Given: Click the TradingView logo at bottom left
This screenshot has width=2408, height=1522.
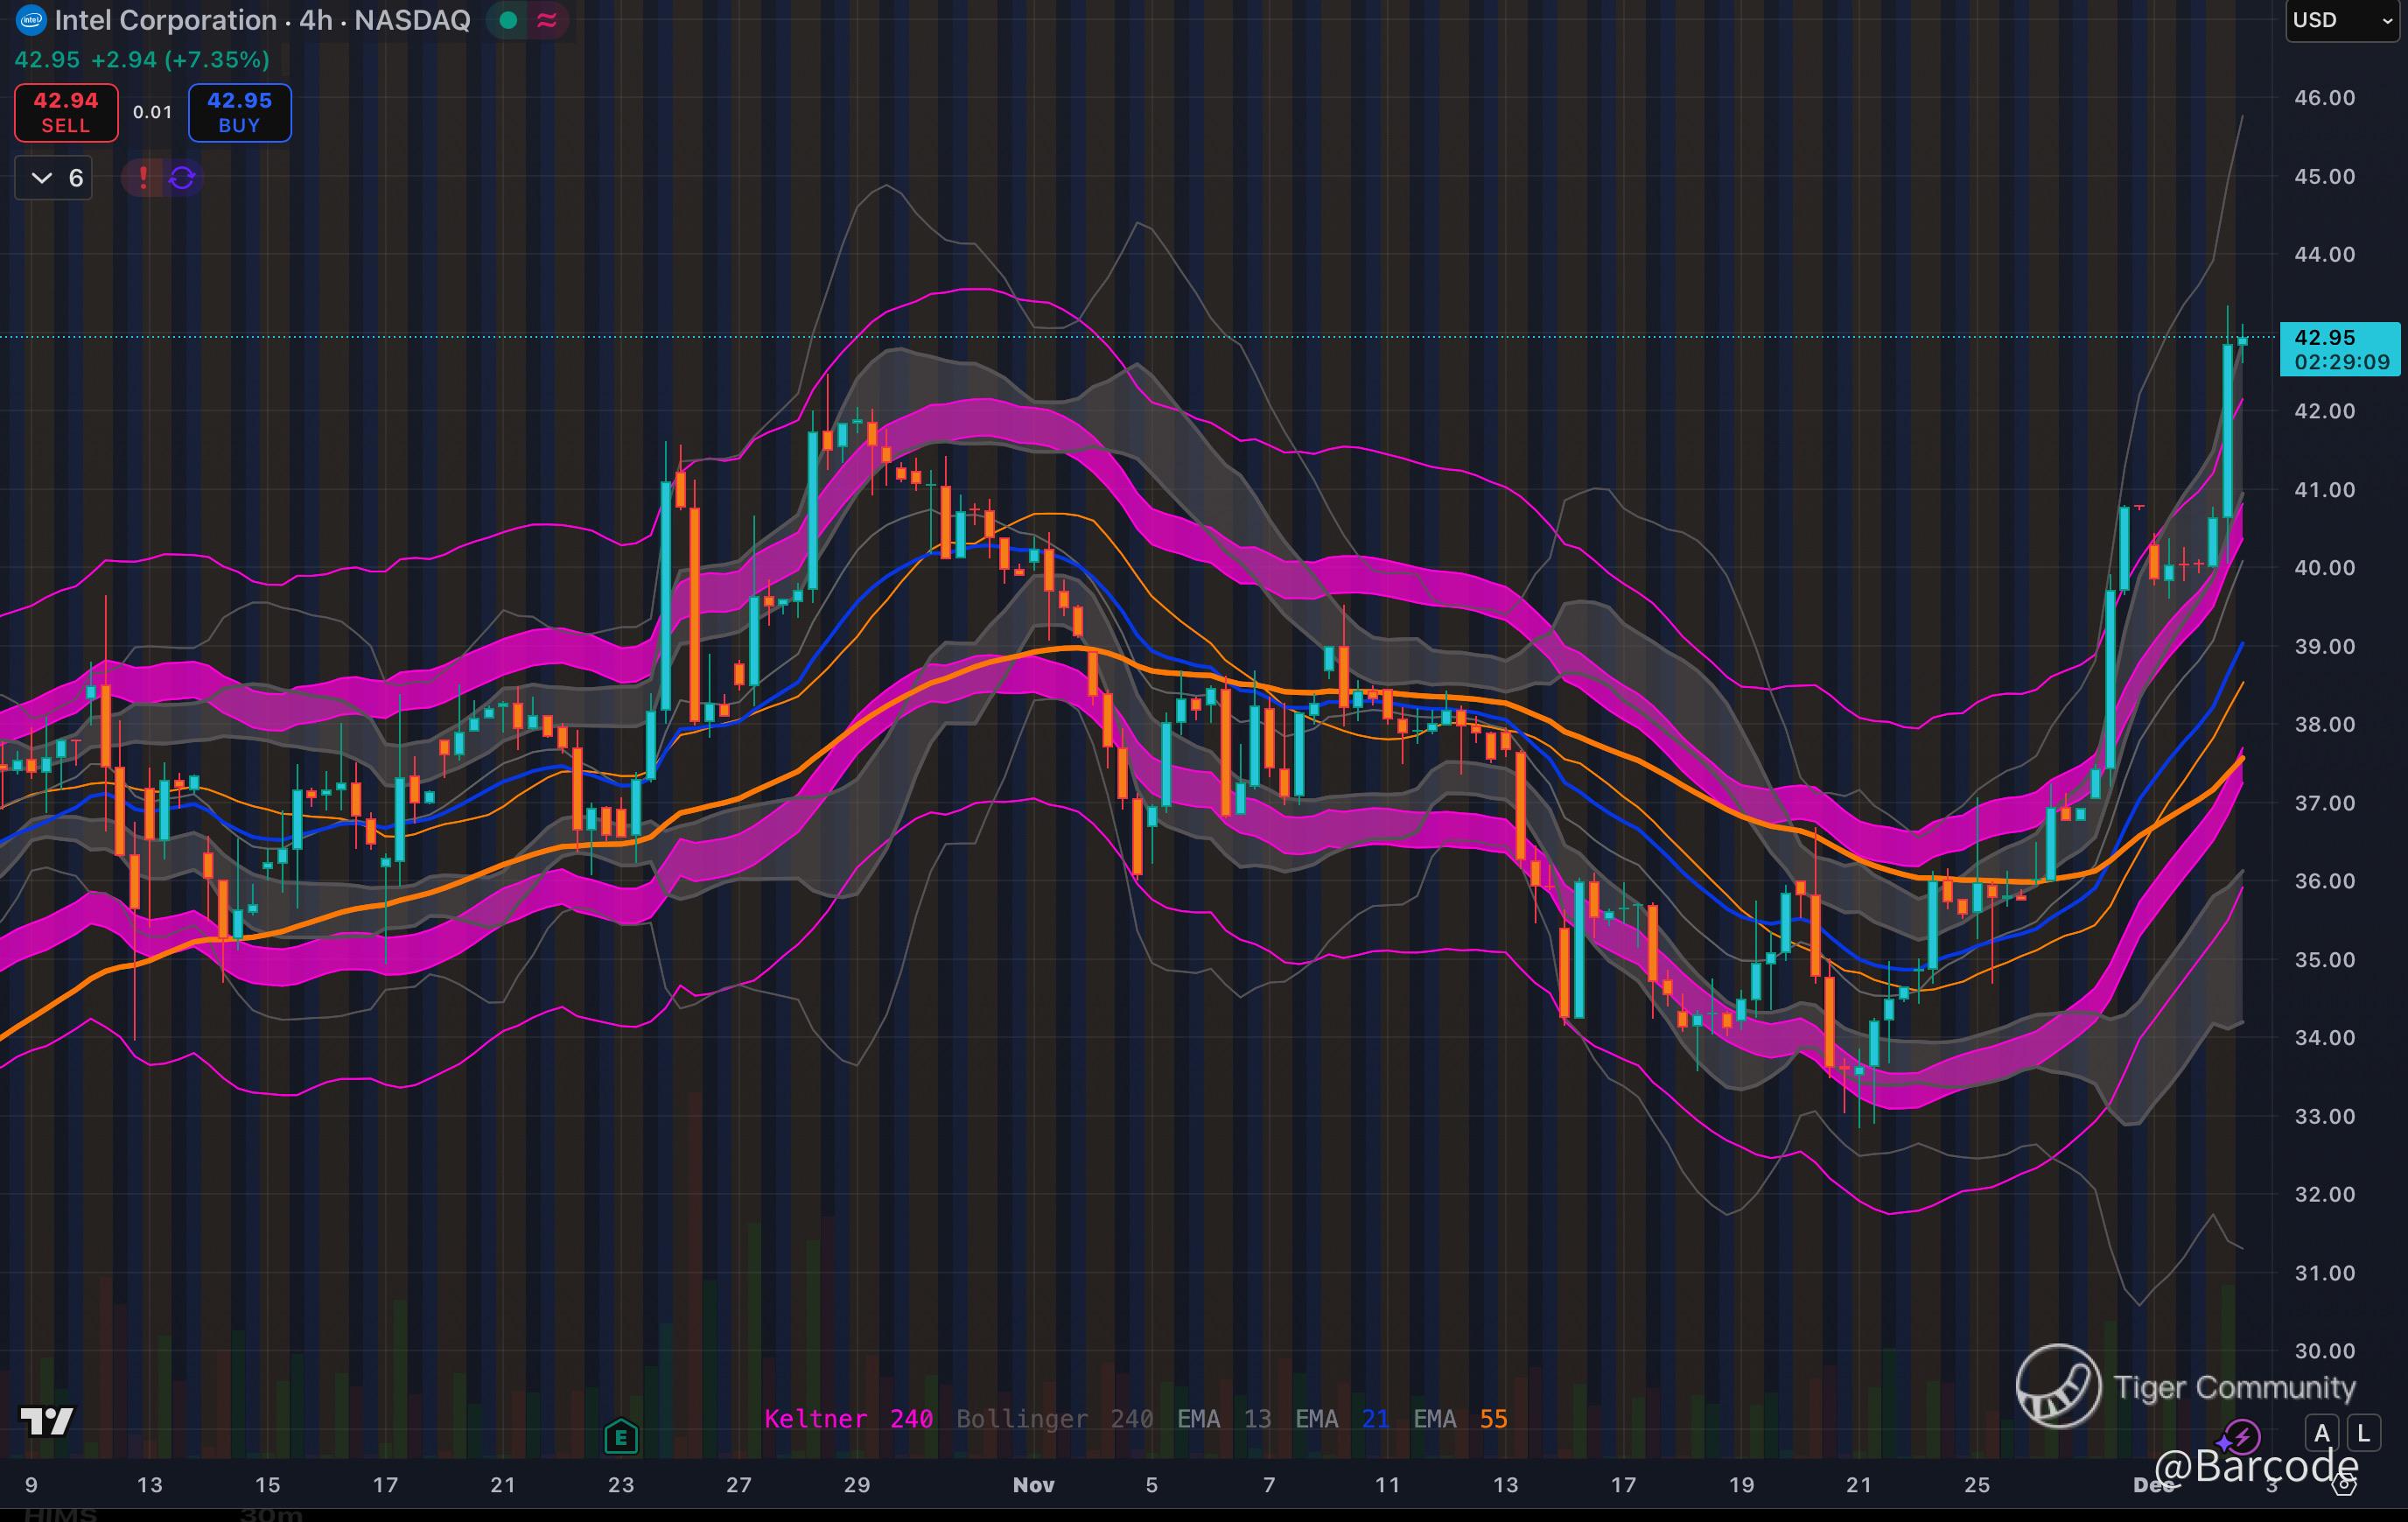Looking at the screenshot, I should 47,1421.
